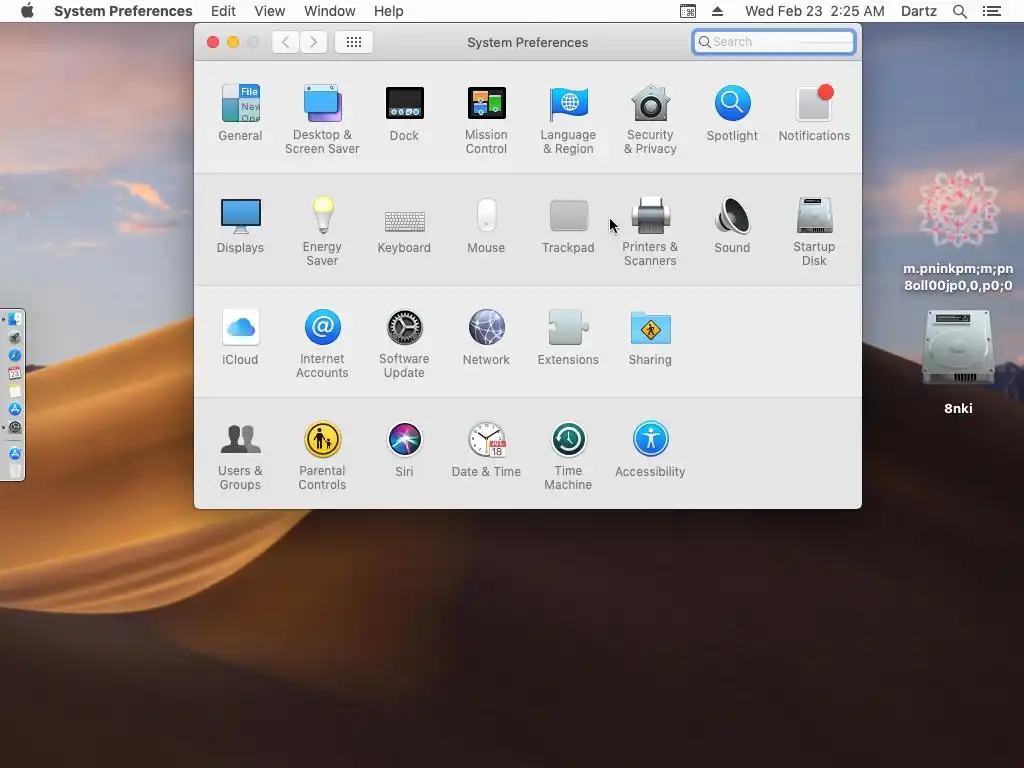1024x768 pixels.
Task: Open the View menu
Action: (x=270, y=11)
